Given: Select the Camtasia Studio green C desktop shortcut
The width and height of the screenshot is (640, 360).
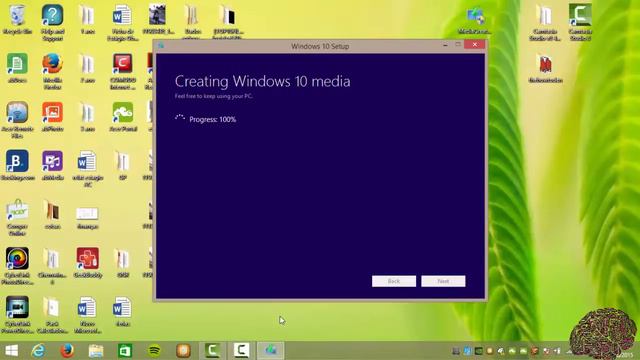Looking at the screenshot, I should pyautogui.click(x=580, y=22).
